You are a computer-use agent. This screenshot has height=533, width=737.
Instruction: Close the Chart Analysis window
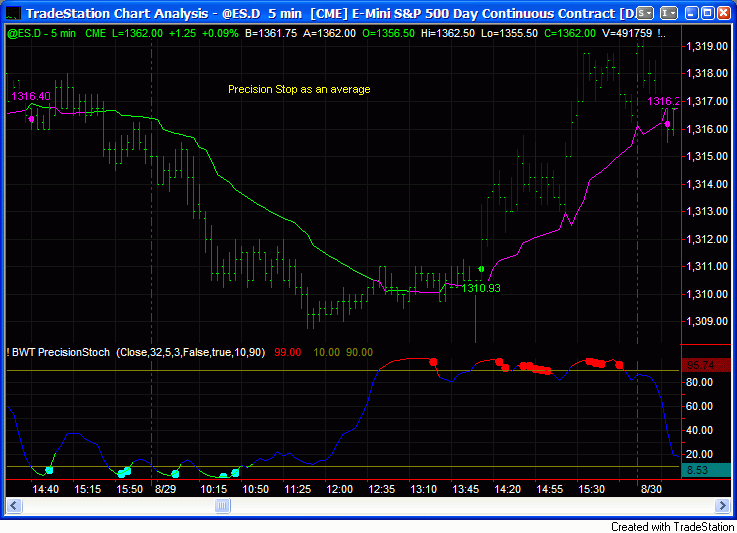pos(724,13)
